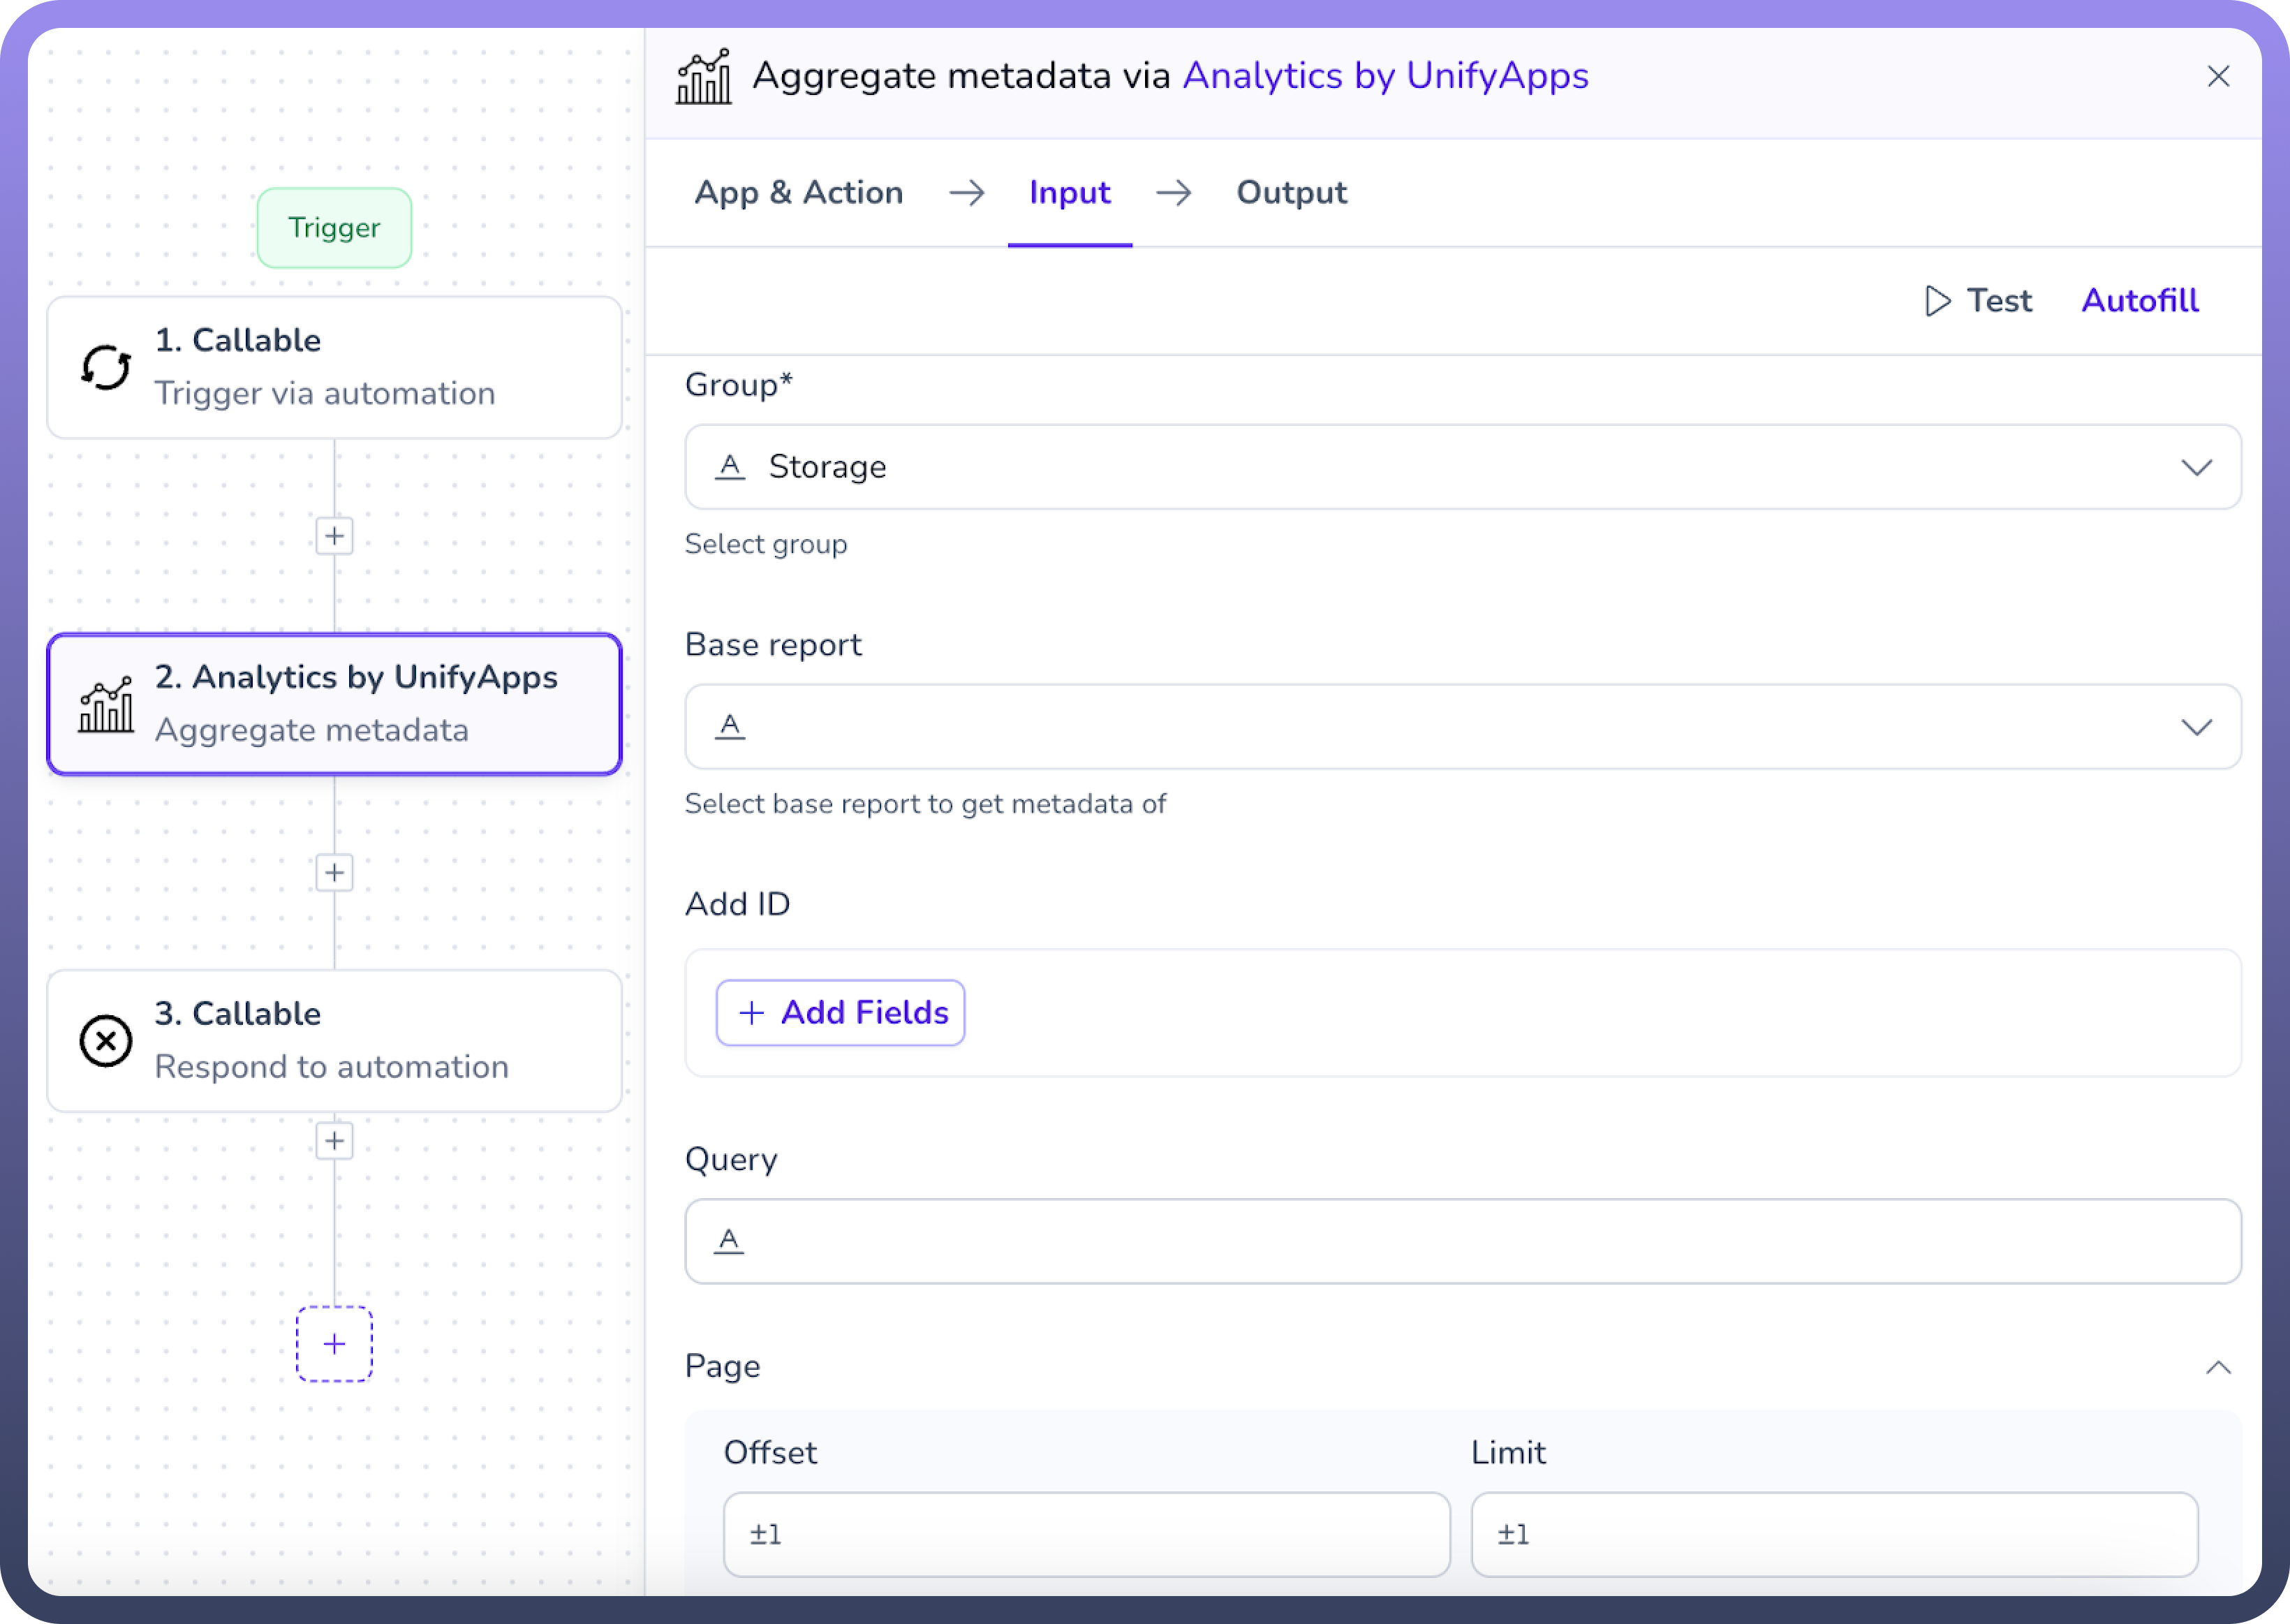Click the Analytics chart icon in step 2
The width and height of the screenshot is (2290, 1624).
click(x=106, y=704)
